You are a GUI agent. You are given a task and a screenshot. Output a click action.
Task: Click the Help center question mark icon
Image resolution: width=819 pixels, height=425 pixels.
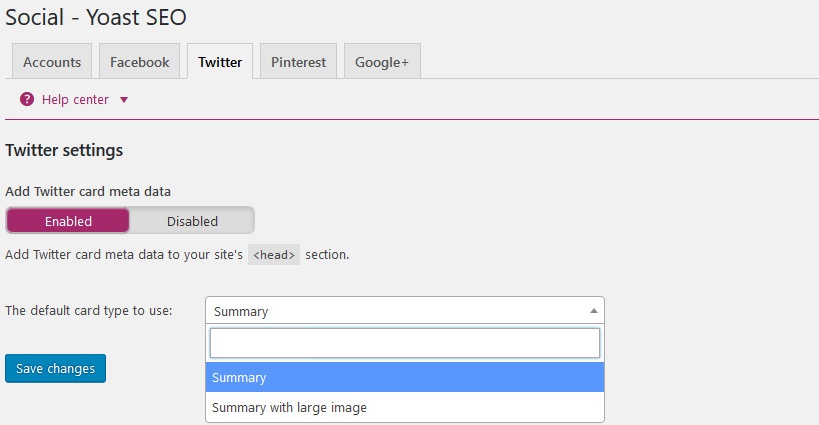pos(27,99)
